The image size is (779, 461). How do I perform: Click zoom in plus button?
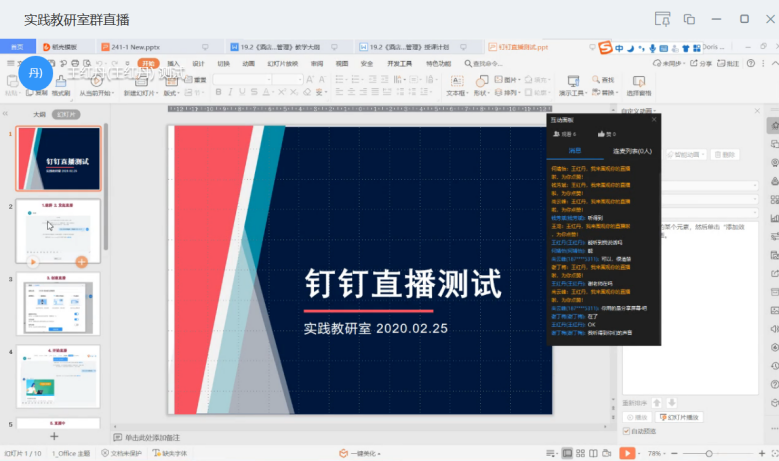762,453
